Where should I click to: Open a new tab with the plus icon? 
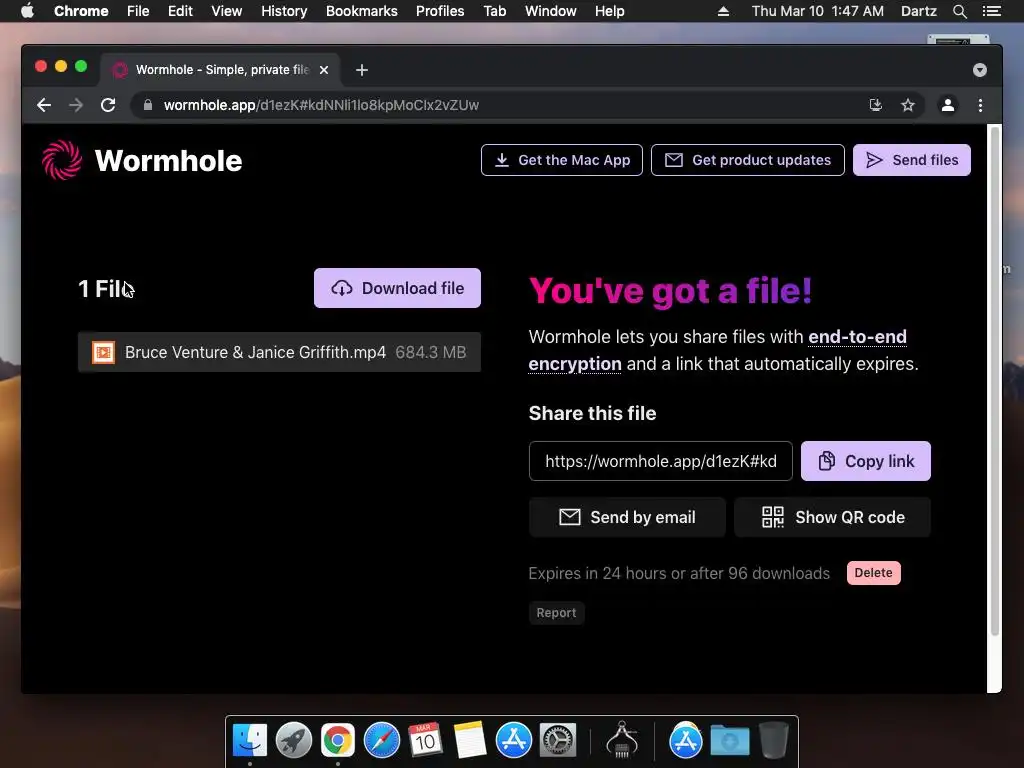click(x=362, y=70)
